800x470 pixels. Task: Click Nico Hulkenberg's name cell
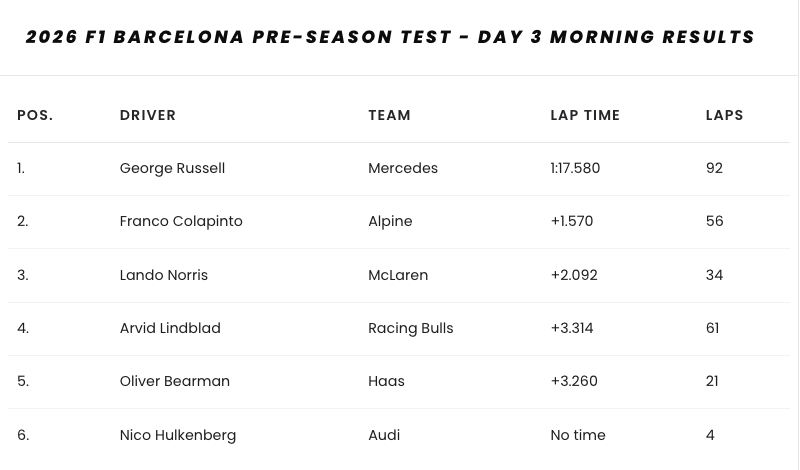click(x=178, y=435)
